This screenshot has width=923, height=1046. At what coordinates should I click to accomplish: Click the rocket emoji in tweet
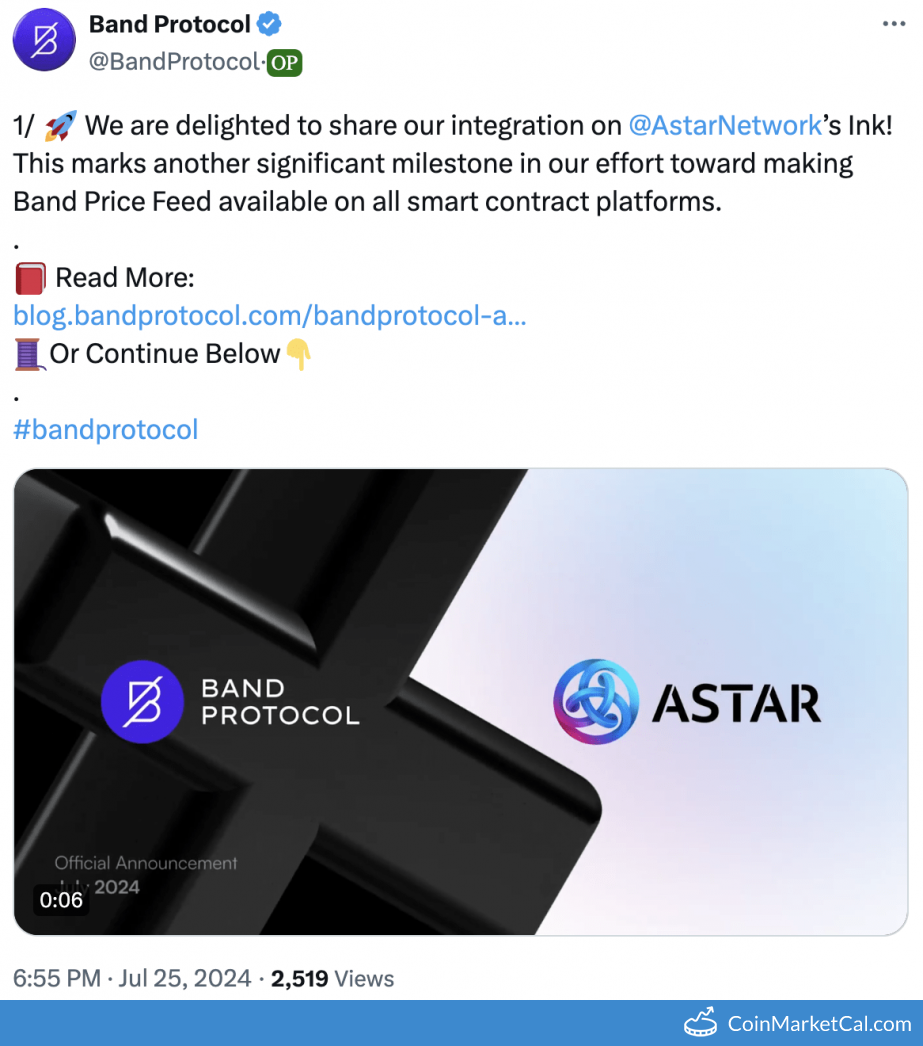coord(61,126)
